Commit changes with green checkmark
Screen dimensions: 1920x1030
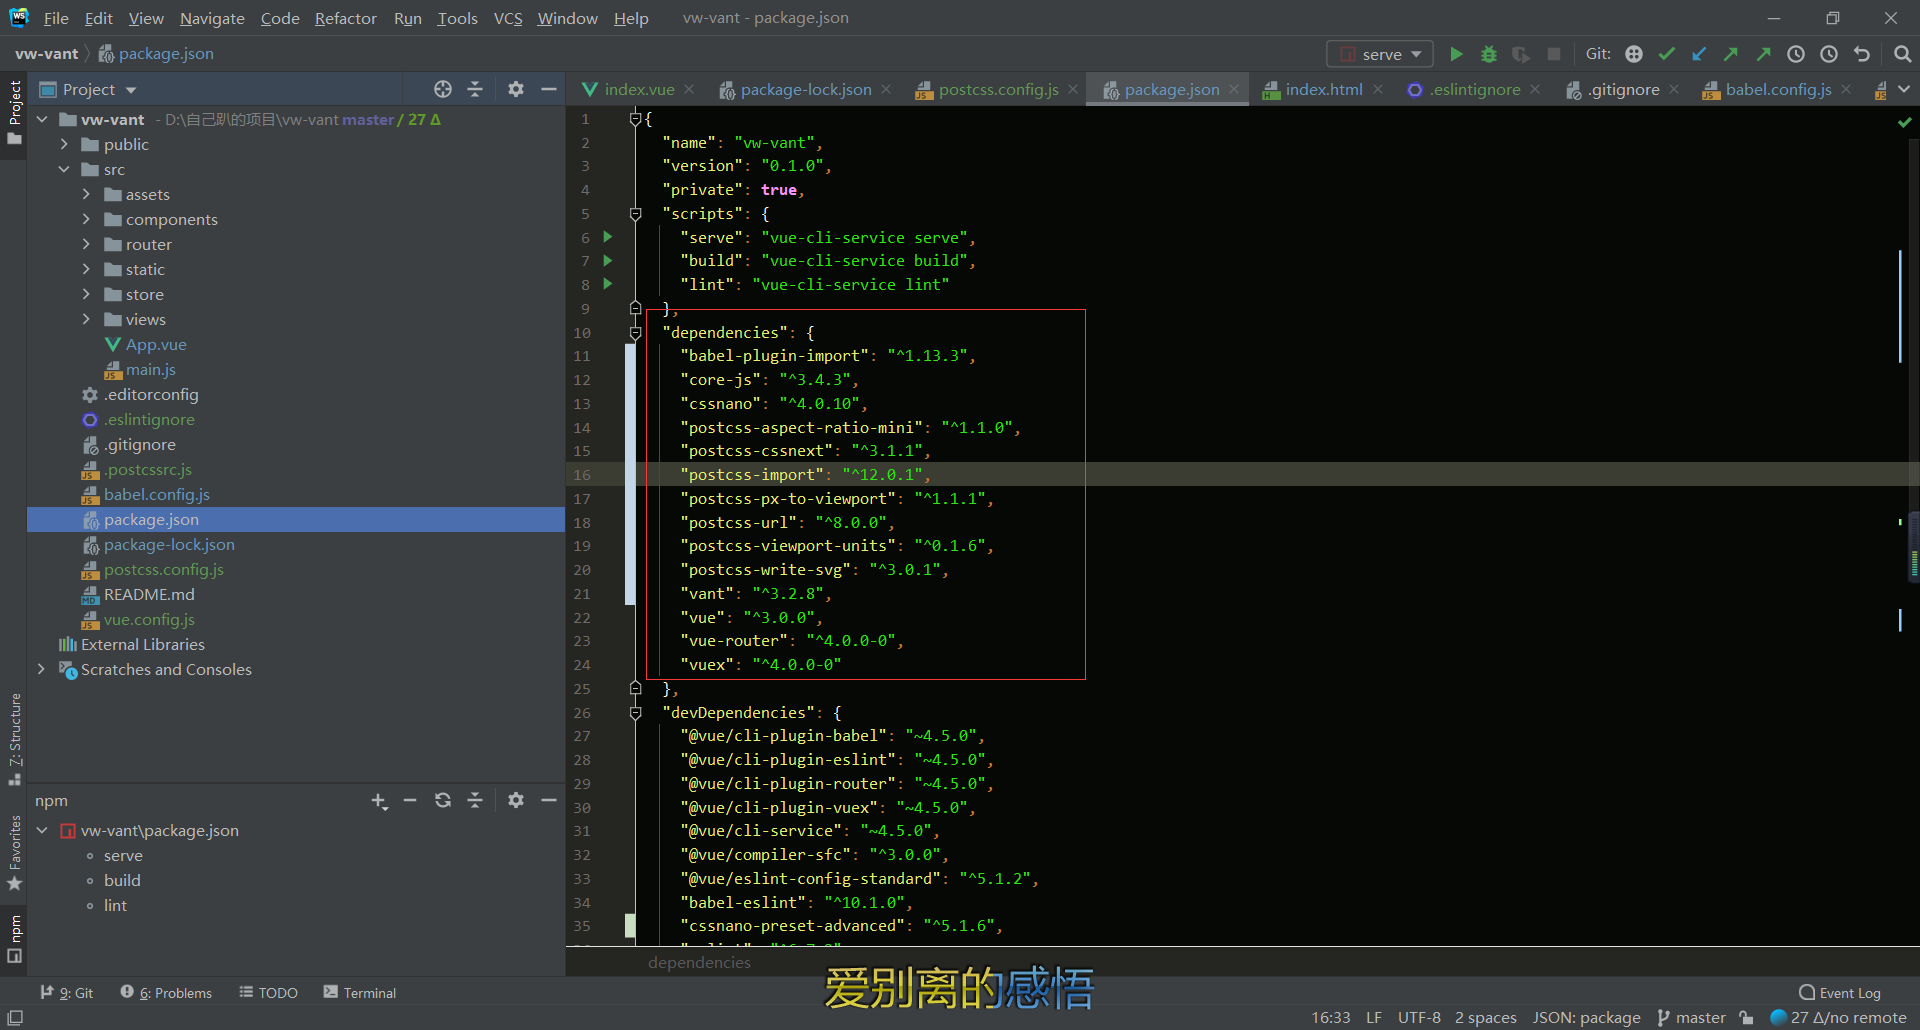pyautogui.click(x=1666, y=54)
